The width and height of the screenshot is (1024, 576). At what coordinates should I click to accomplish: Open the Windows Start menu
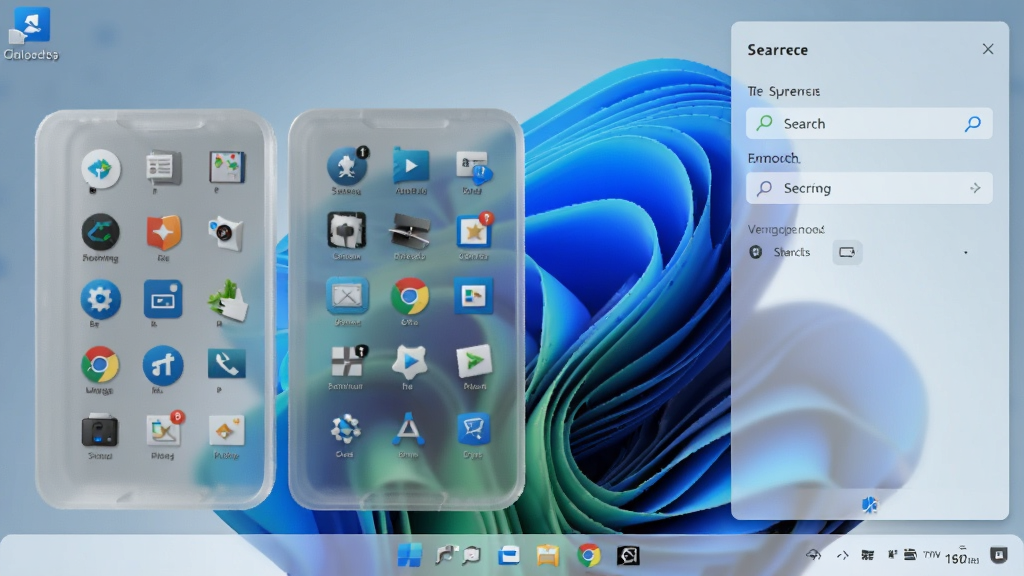410,555
